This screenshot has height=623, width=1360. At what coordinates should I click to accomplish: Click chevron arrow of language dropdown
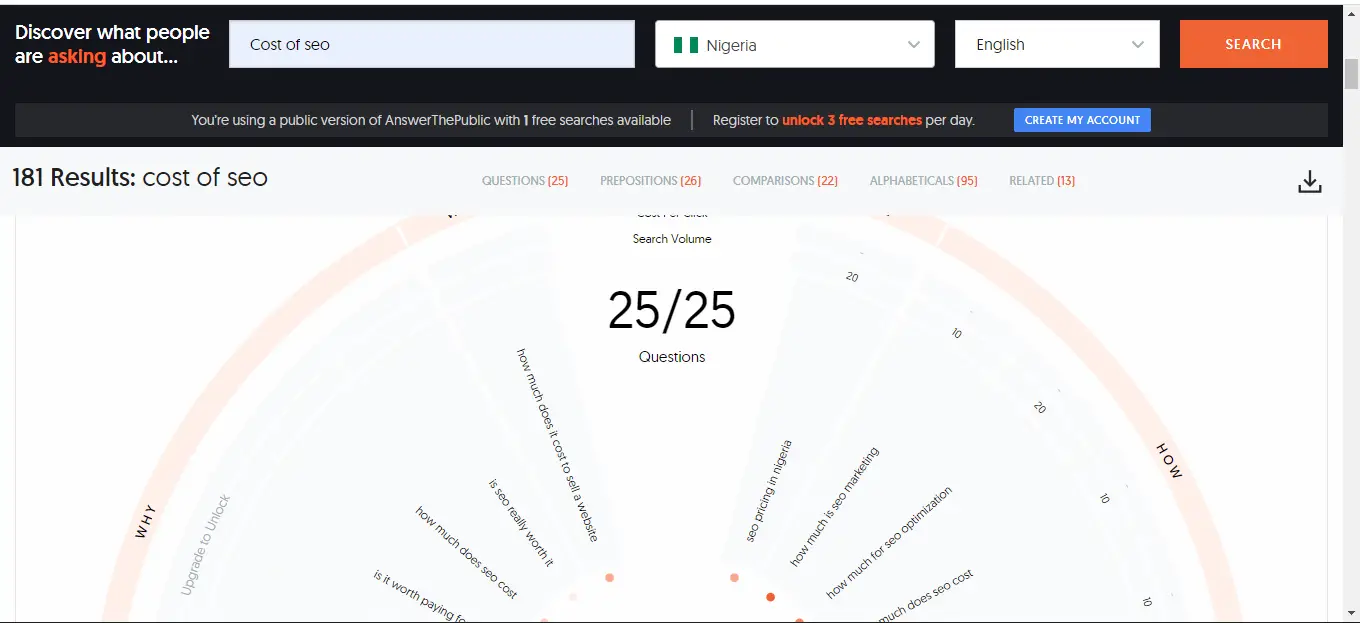[x=1138, y=45]
